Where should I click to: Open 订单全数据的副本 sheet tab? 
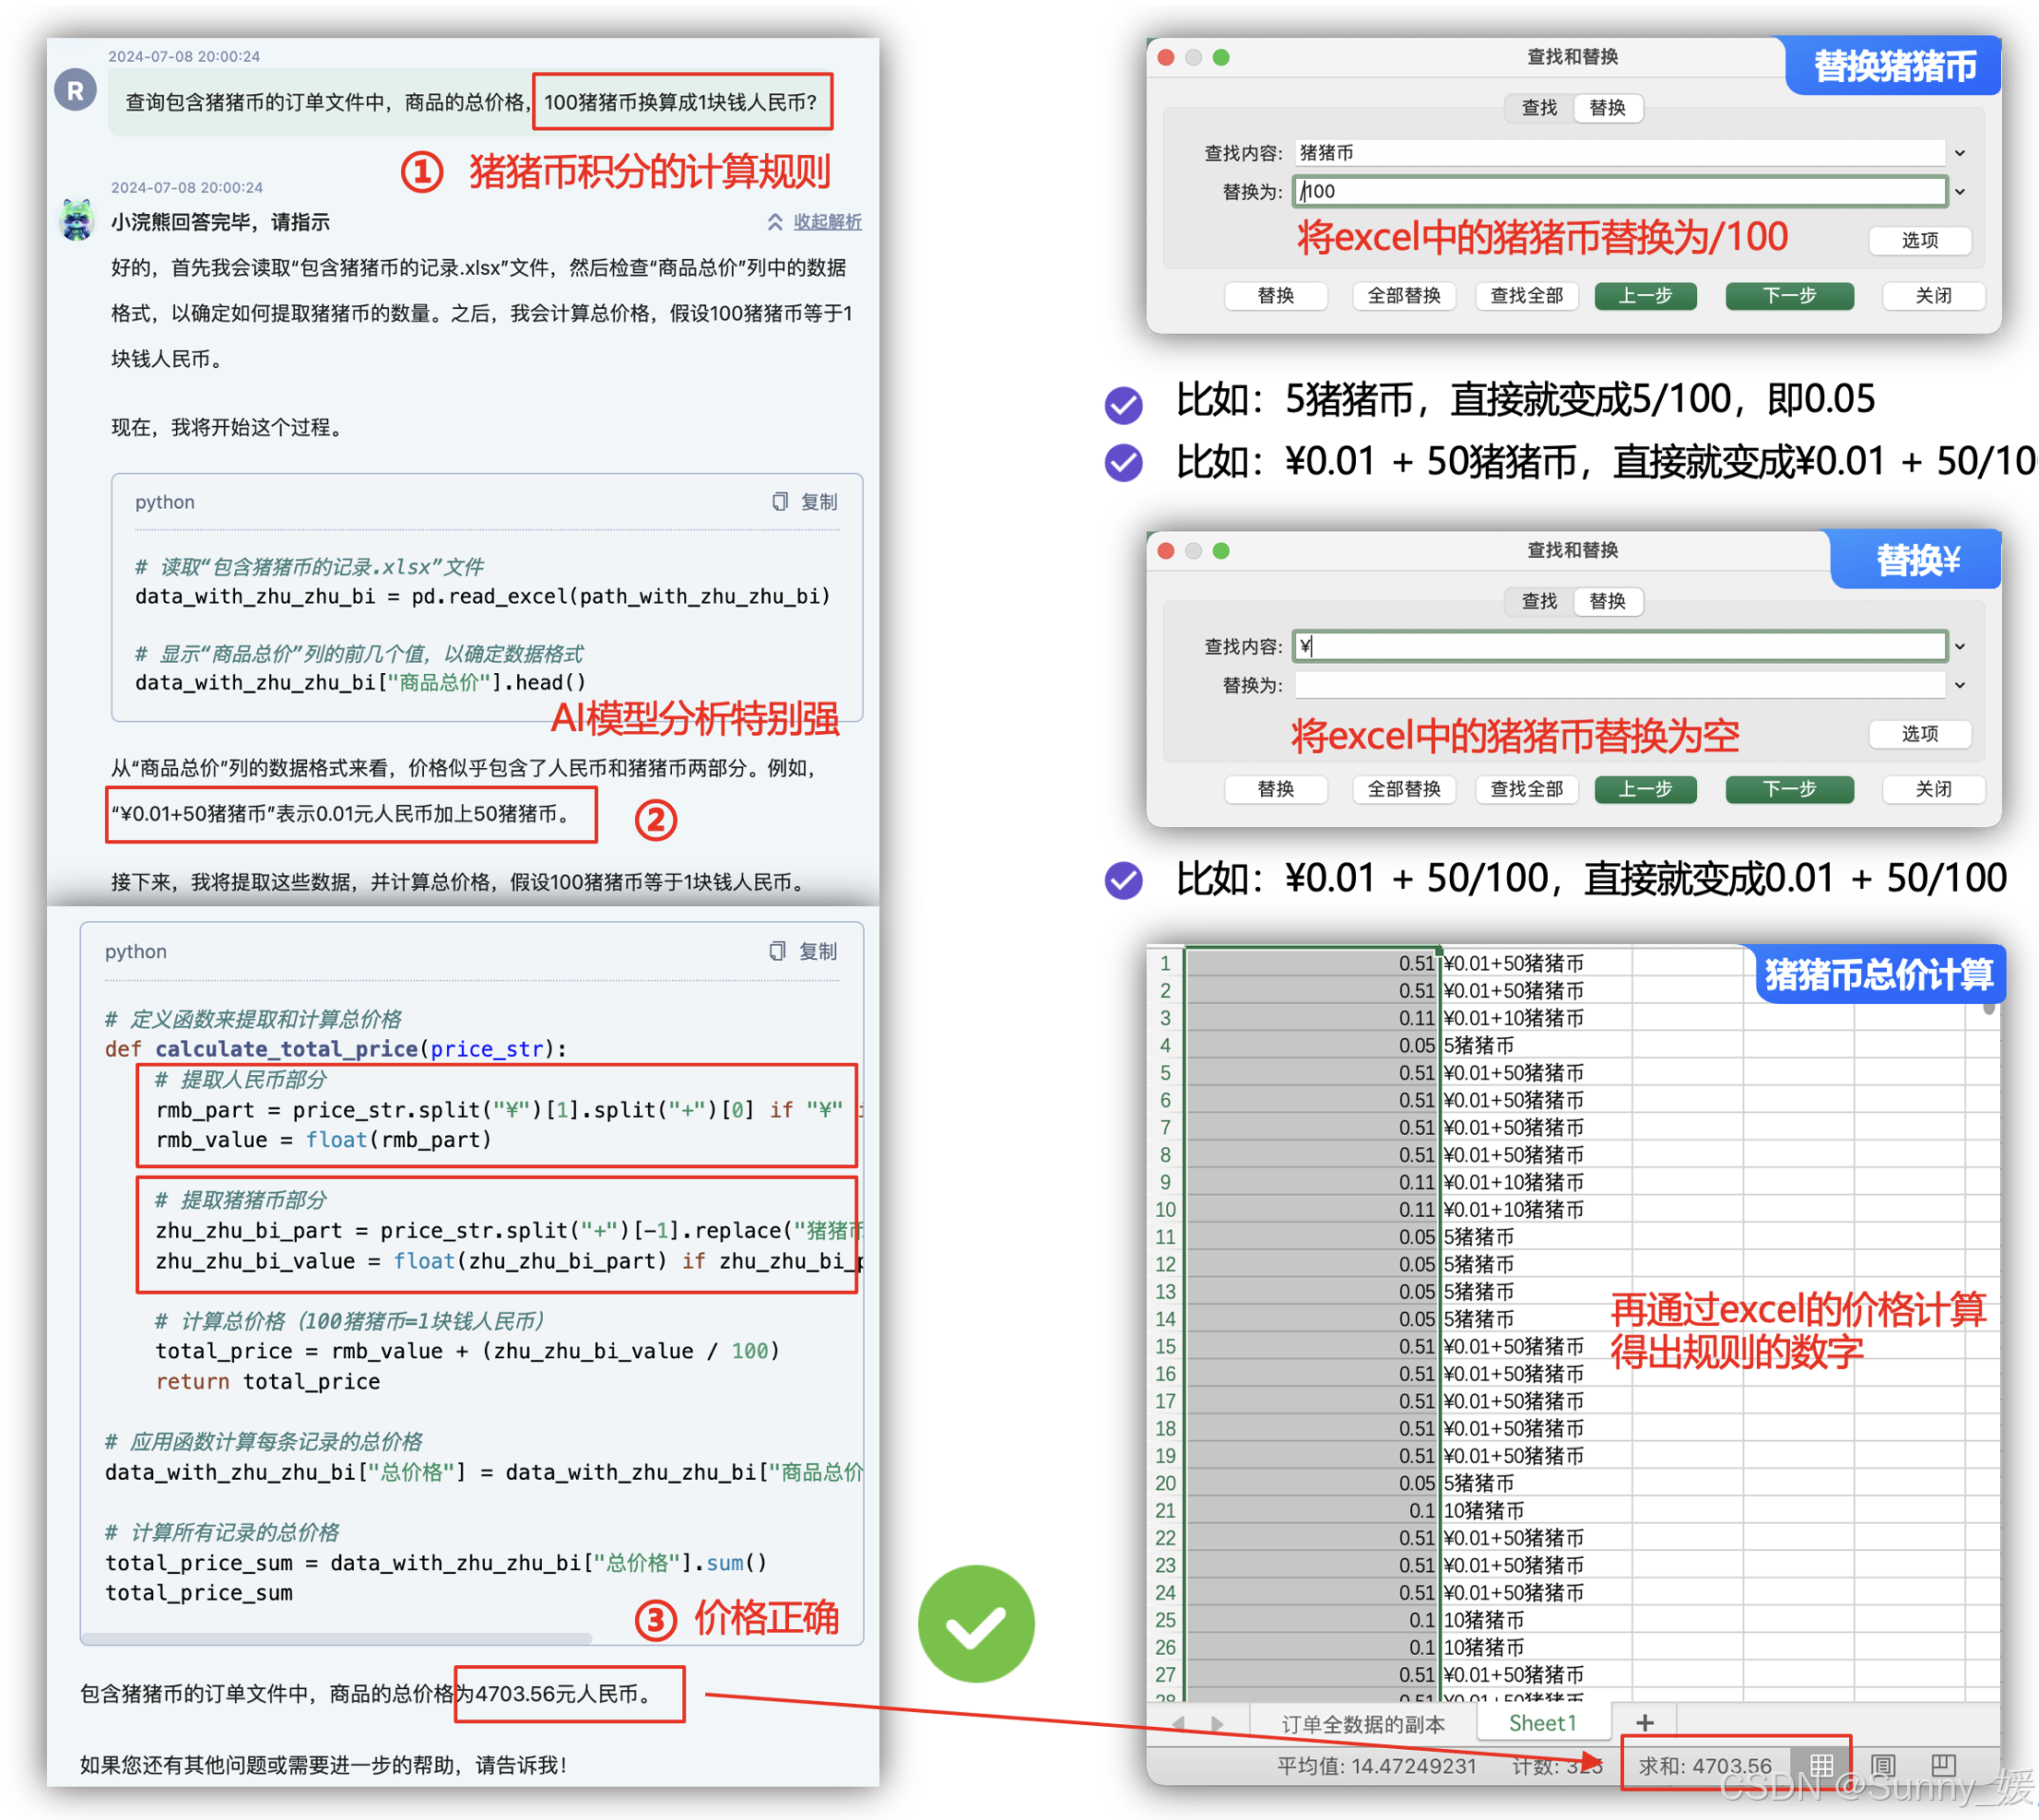pos(1363,1724)
